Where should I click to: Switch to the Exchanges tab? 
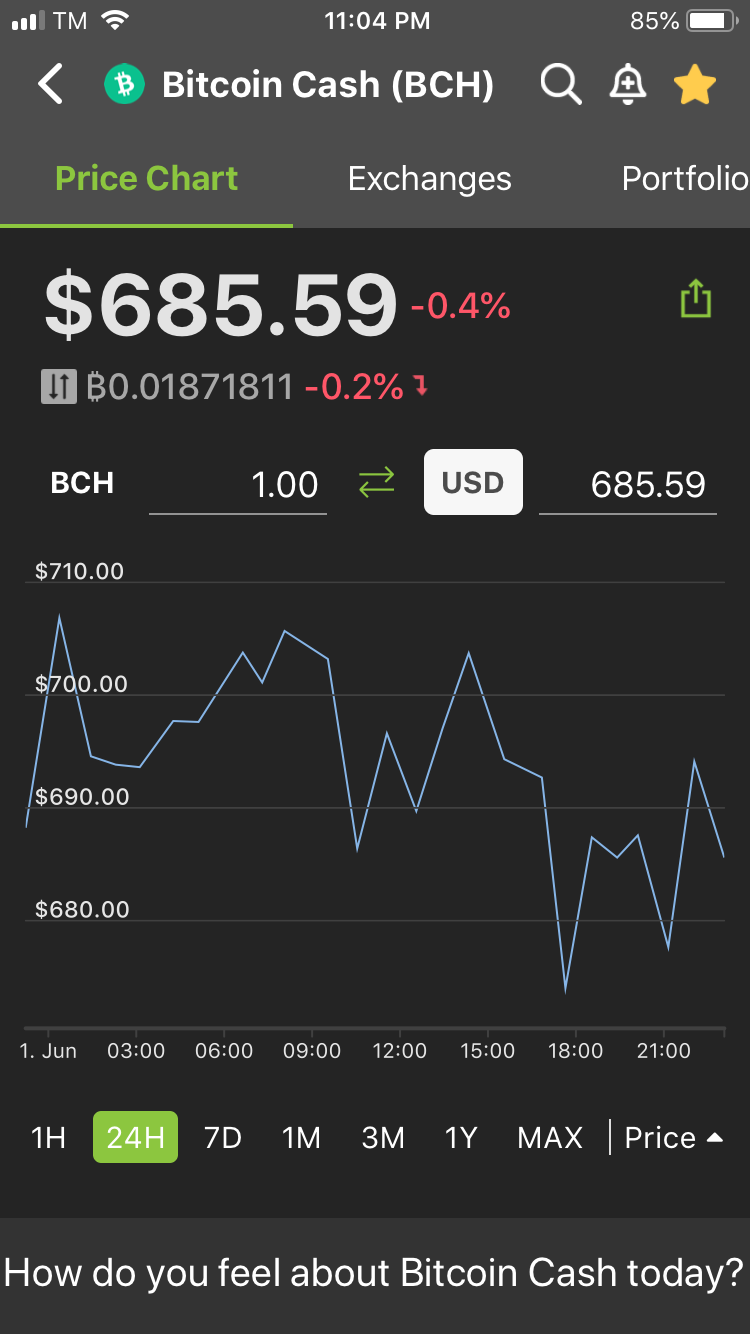pyautogui.click(x=430, y=179)
